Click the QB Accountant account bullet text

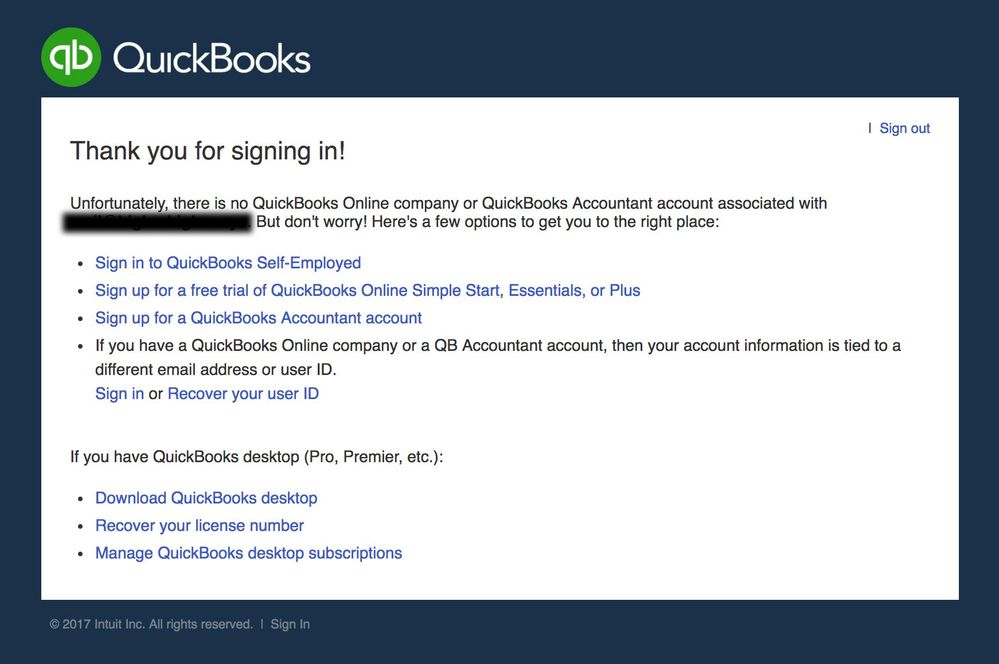(497, 346)
